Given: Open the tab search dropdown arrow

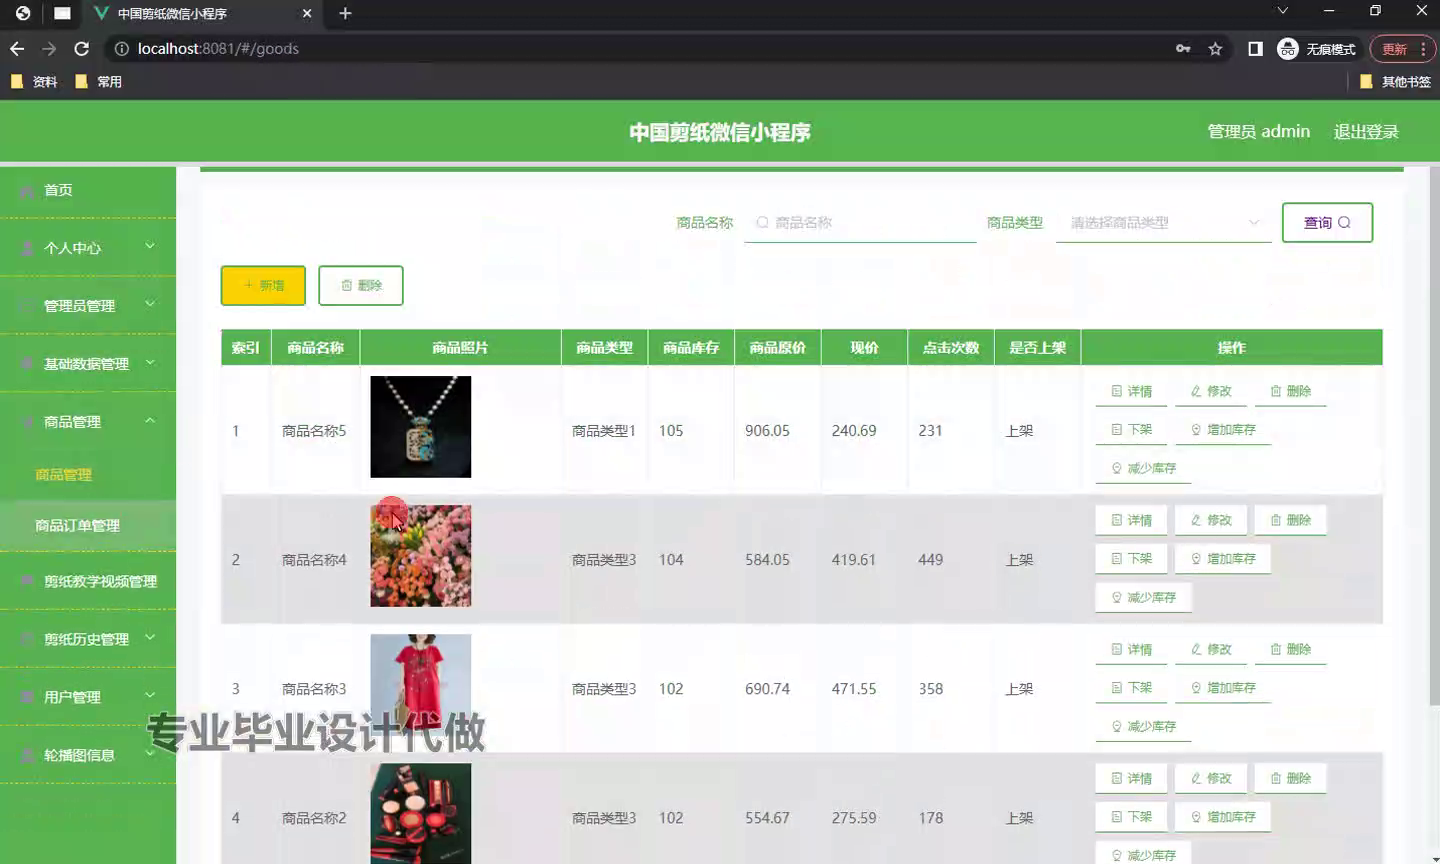Looking at the screenshot, I should 1283,11.
